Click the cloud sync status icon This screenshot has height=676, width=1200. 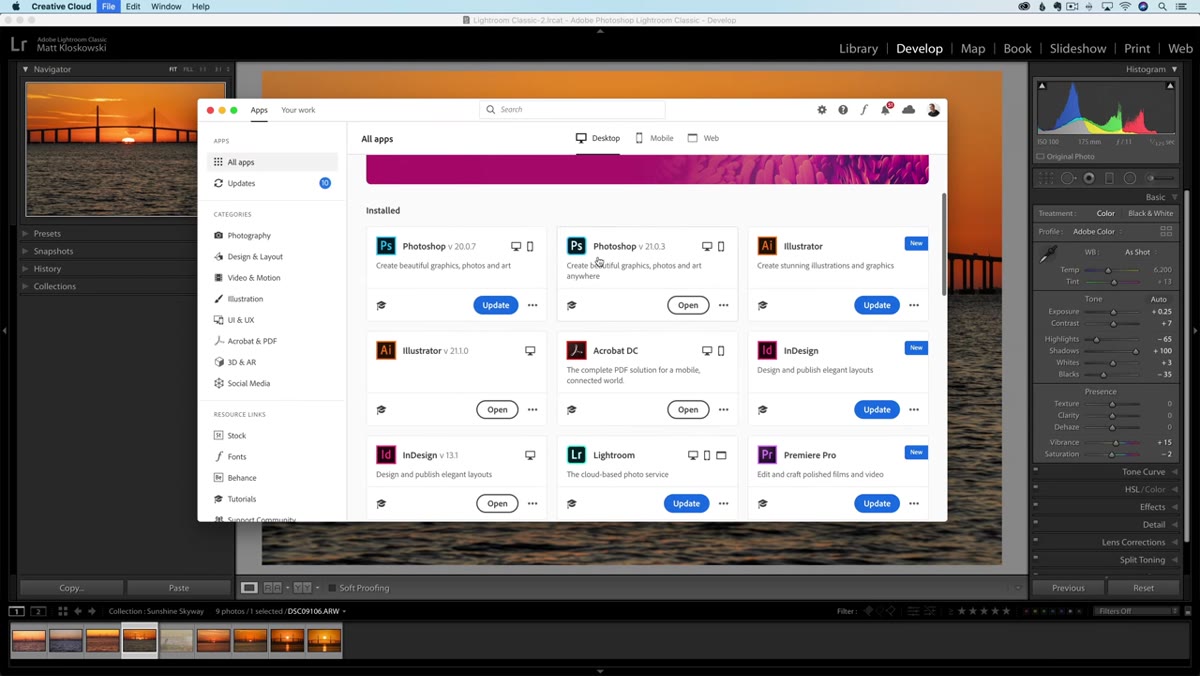908,110
